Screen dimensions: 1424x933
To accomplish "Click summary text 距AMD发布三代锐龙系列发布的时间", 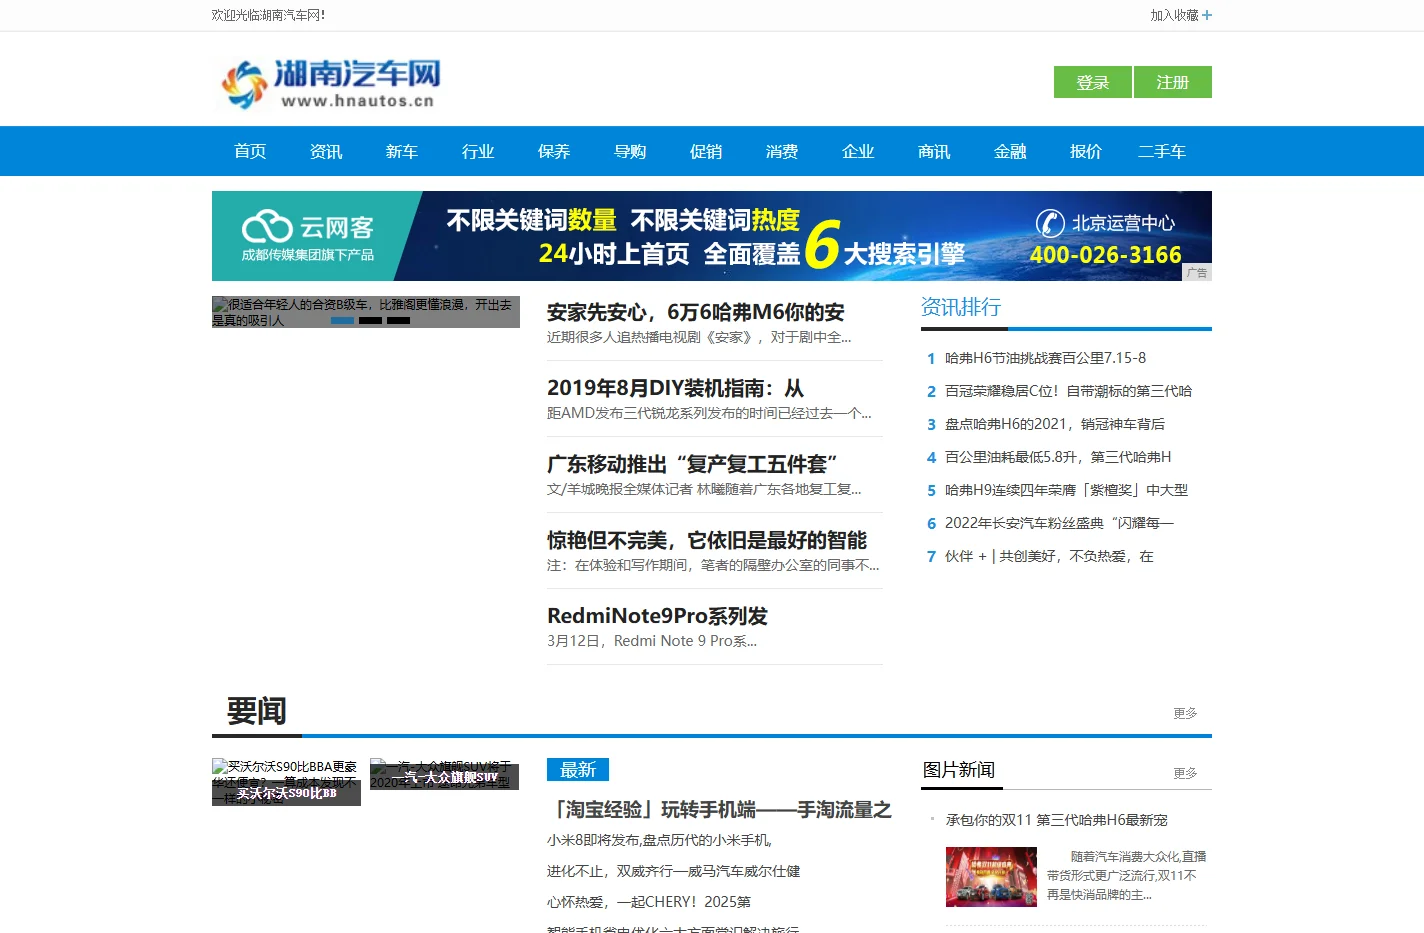I will 709,413.
